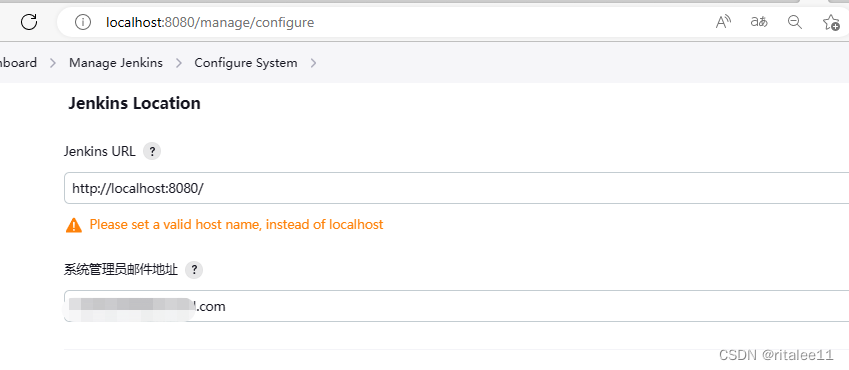Open help for Jenkins URL field
Image resolution: width=849 pixels, height=370 pixels.
click(152, 152)
